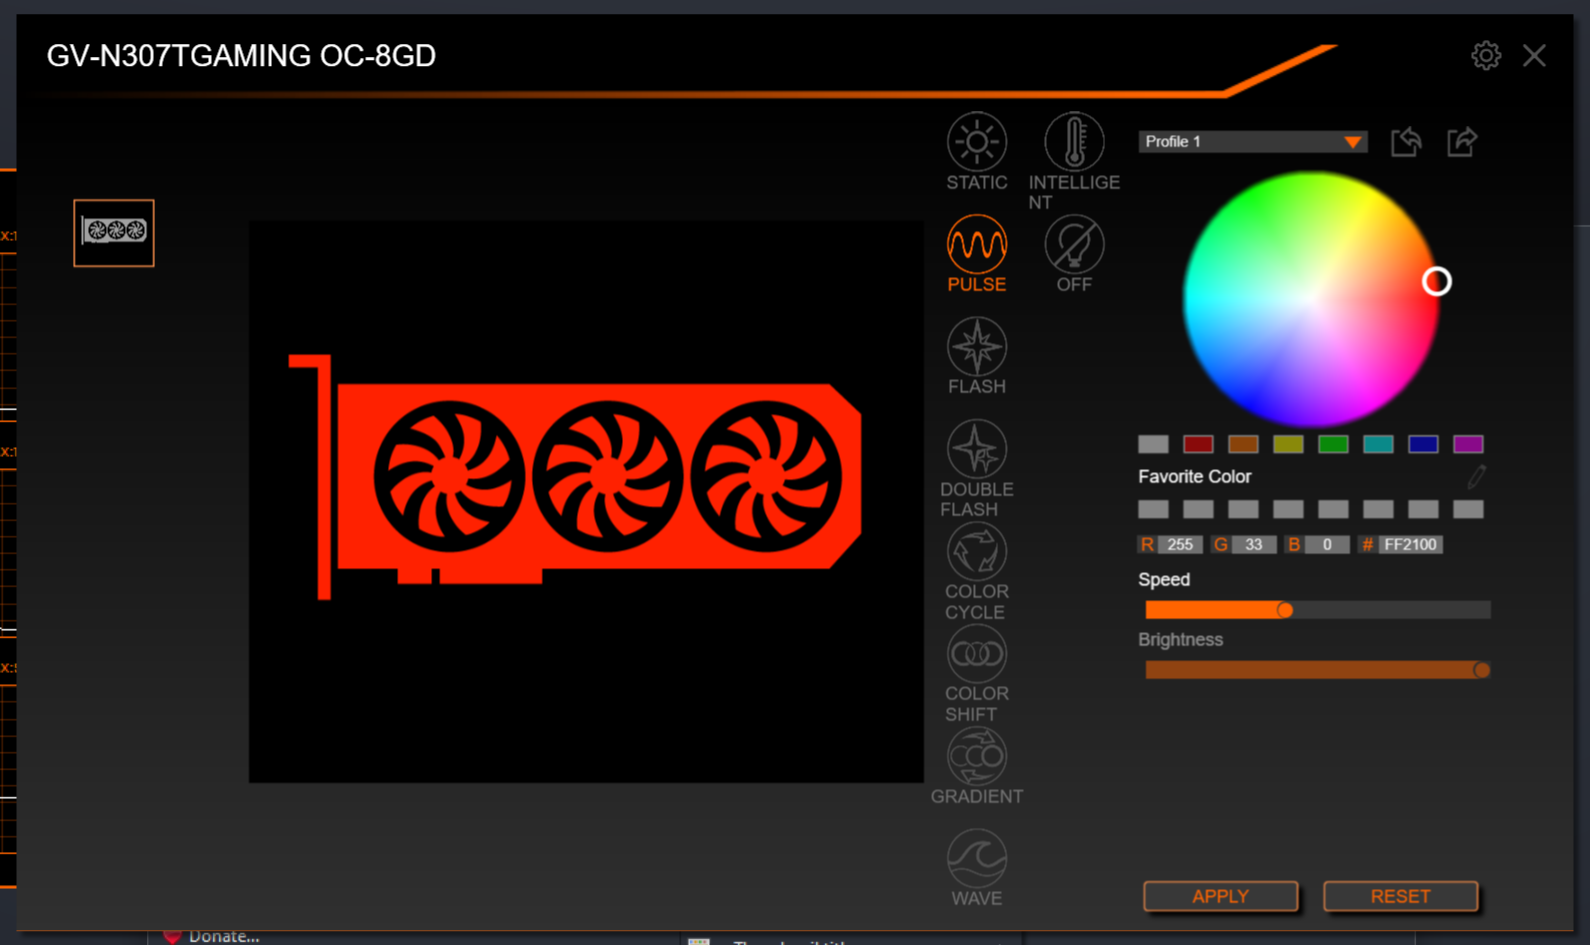Choose the Wave lighting effect
The width and height of the screenshot is (1590, 945).
(976, 858)
